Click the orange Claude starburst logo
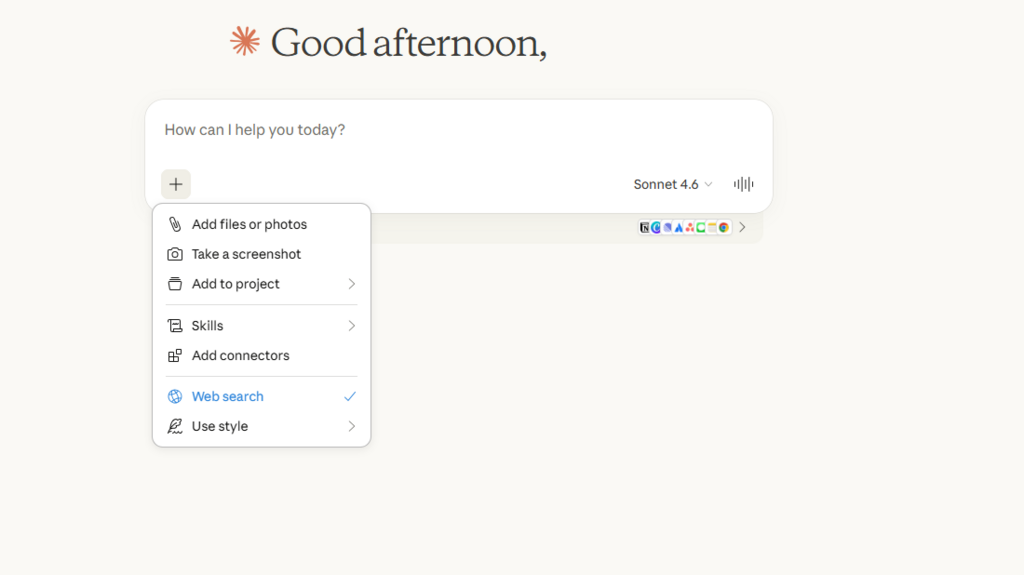Screen dimensions: 1024x575 tap(245, 41)
